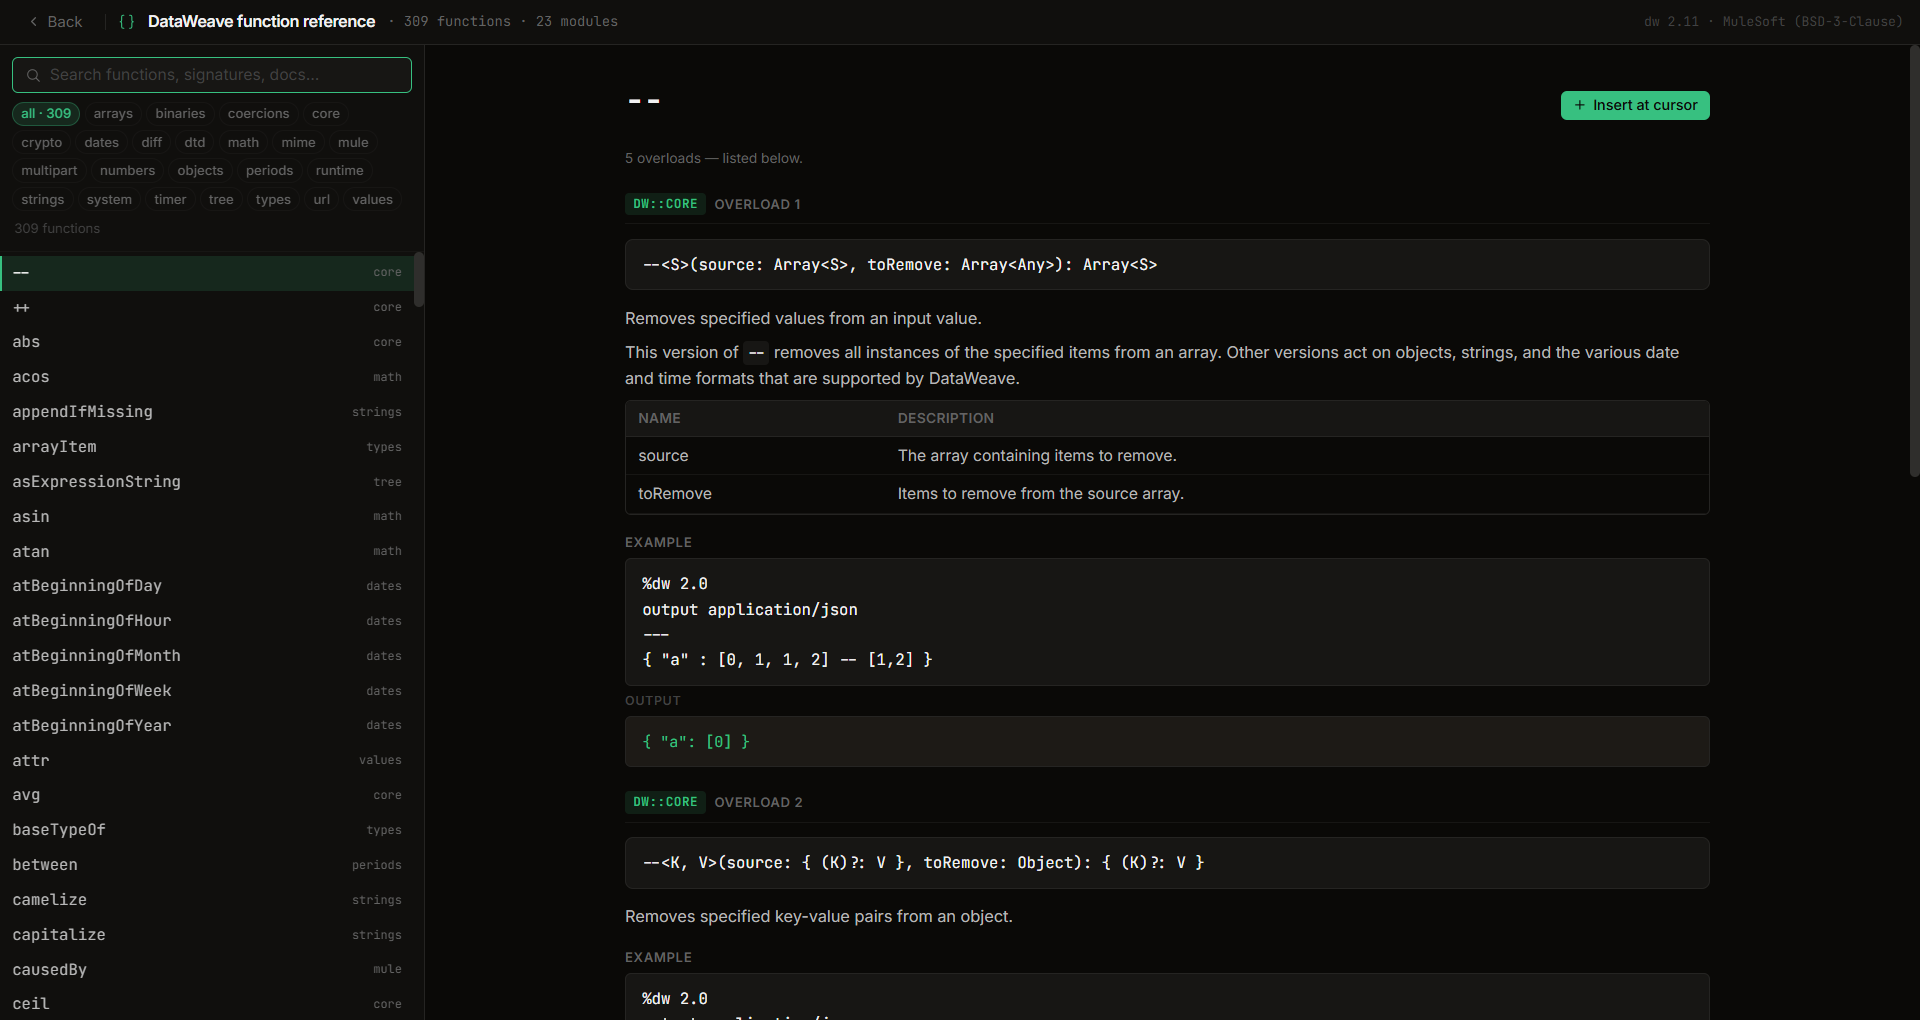The height and width of the screenshot is (1020, 1920).
Task: Filter by arrays module
Action: (x=113, y=114)
